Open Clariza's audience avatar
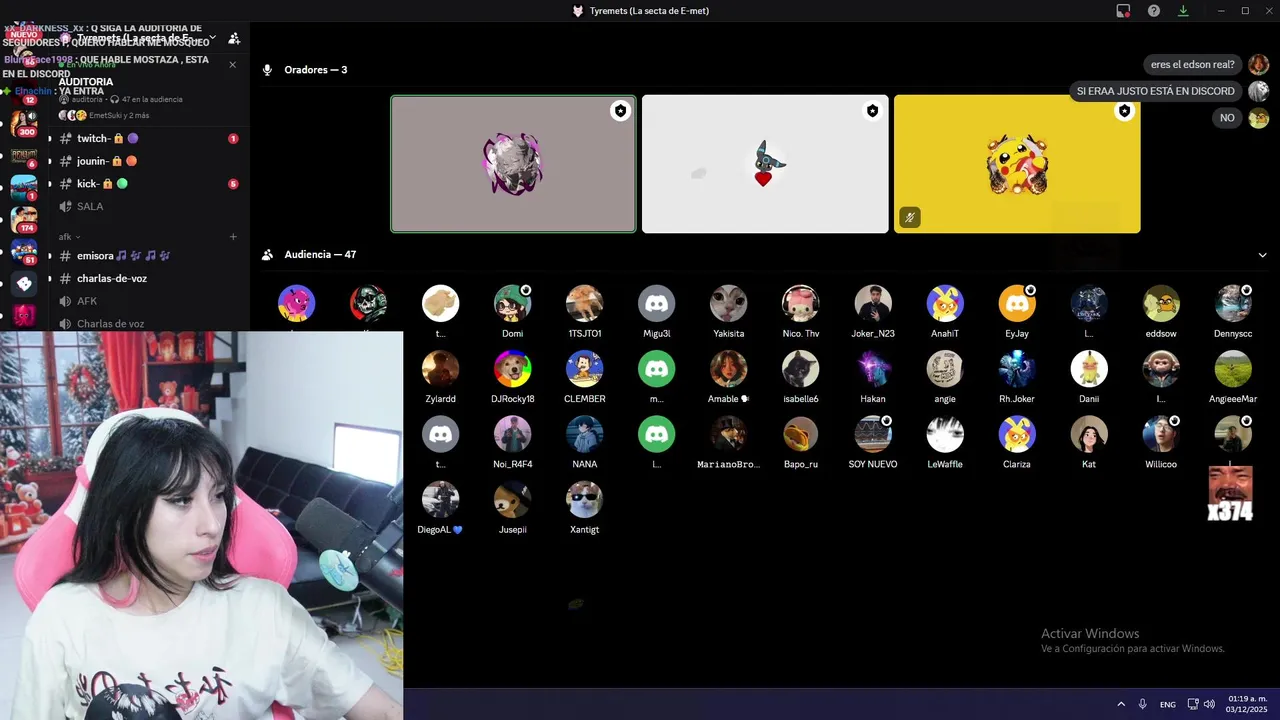 (x=1016, y=435)
